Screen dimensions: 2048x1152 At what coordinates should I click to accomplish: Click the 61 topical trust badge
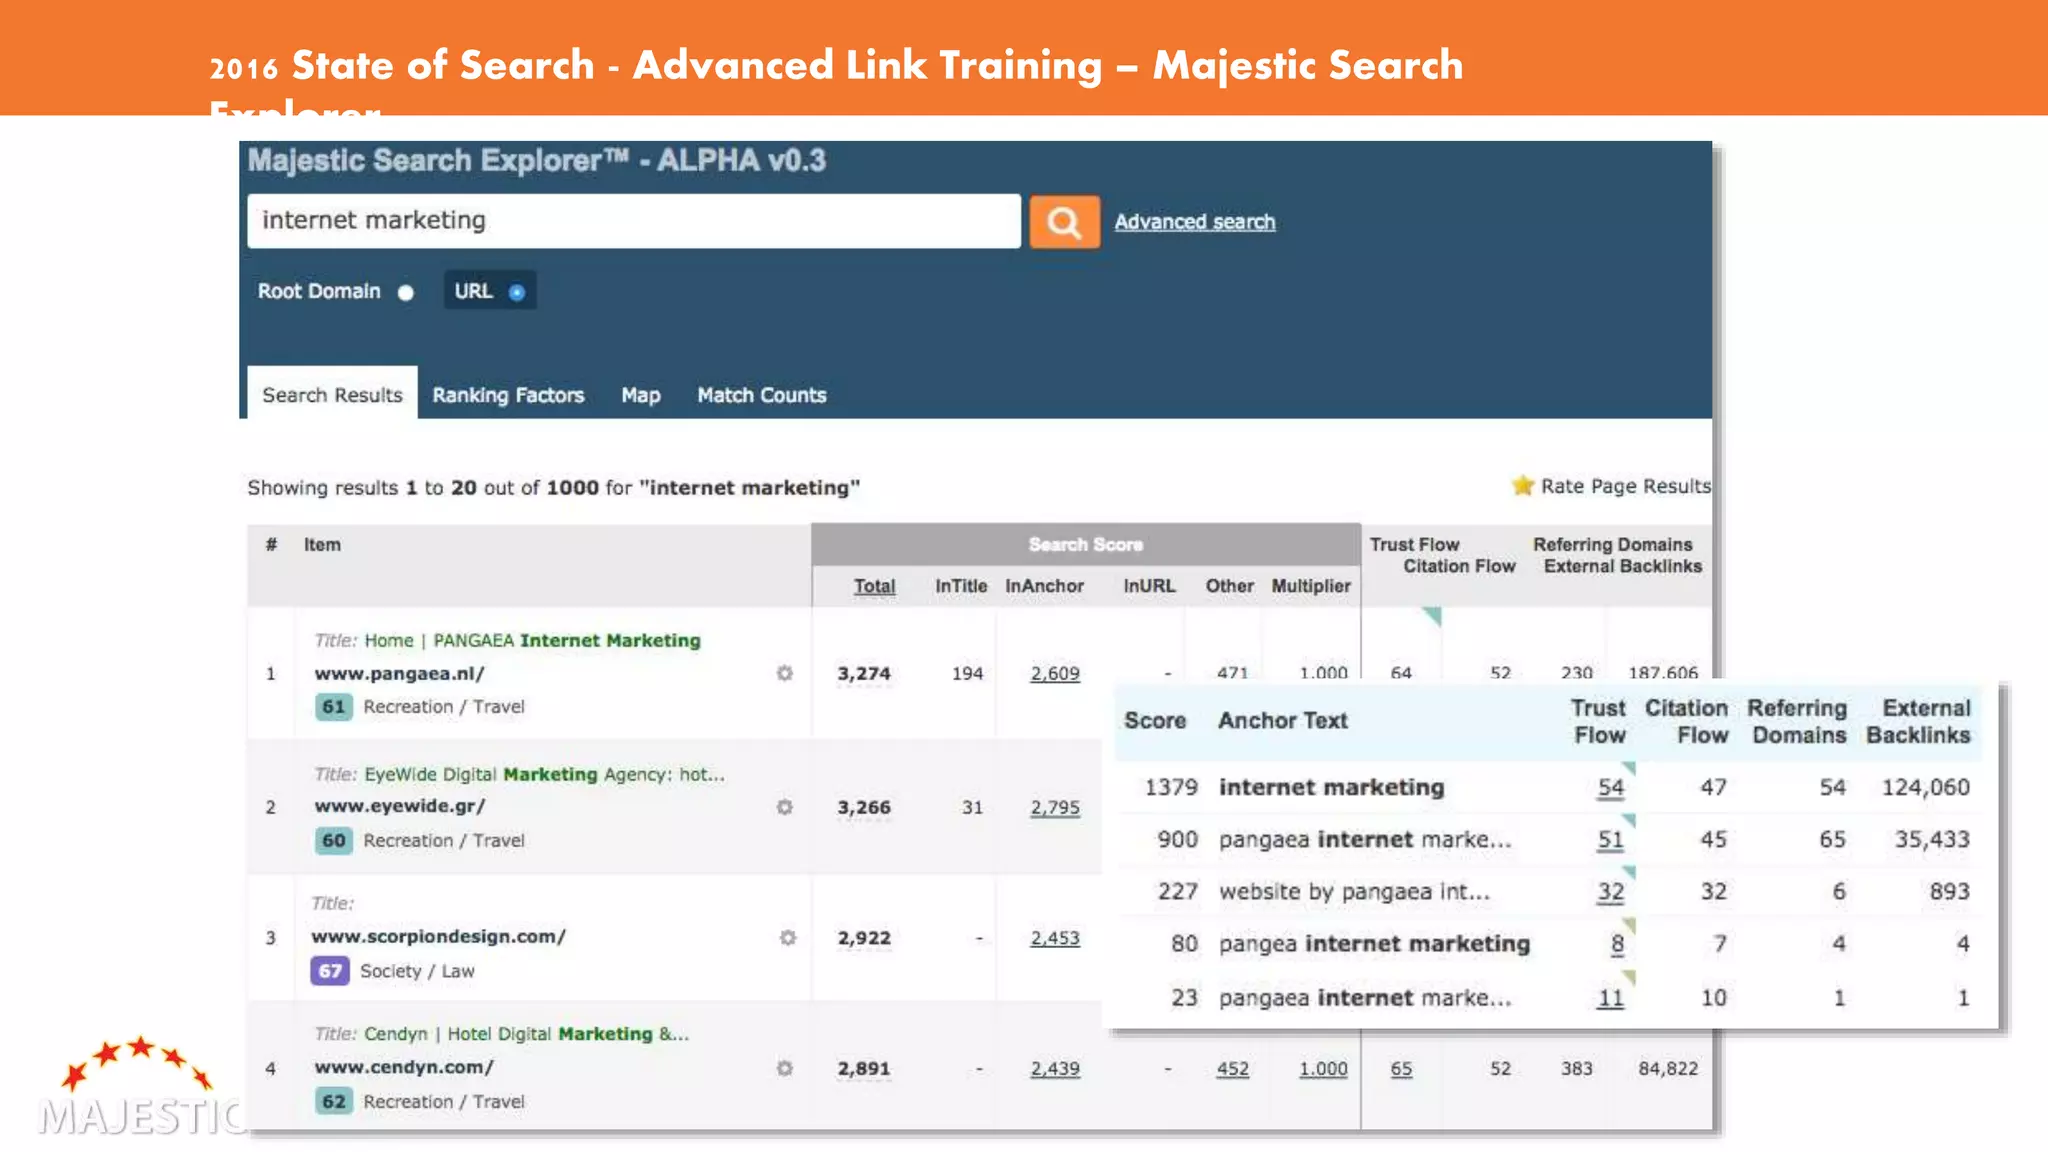coord(333,707)
